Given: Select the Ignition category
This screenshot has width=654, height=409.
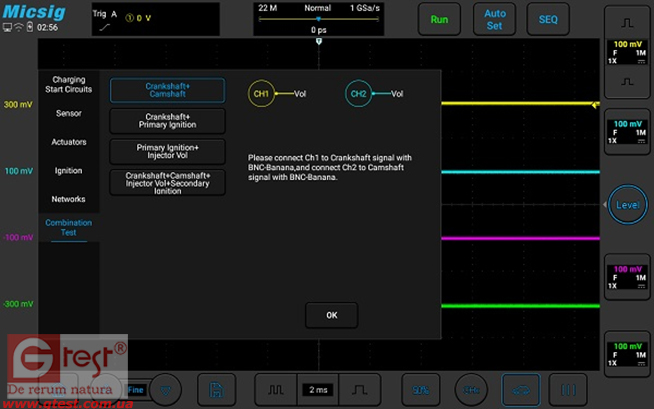Looking at the screenshot, I should tap(68, 171).
